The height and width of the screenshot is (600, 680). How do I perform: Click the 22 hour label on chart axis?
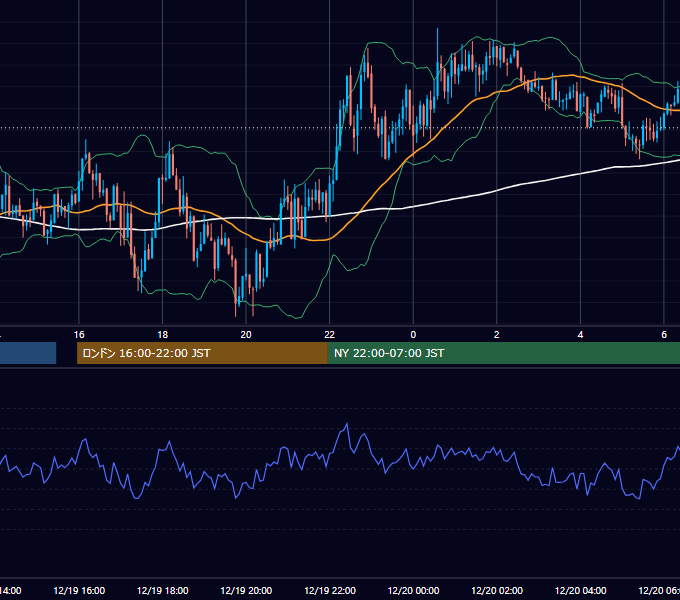(x=330, y=335)
